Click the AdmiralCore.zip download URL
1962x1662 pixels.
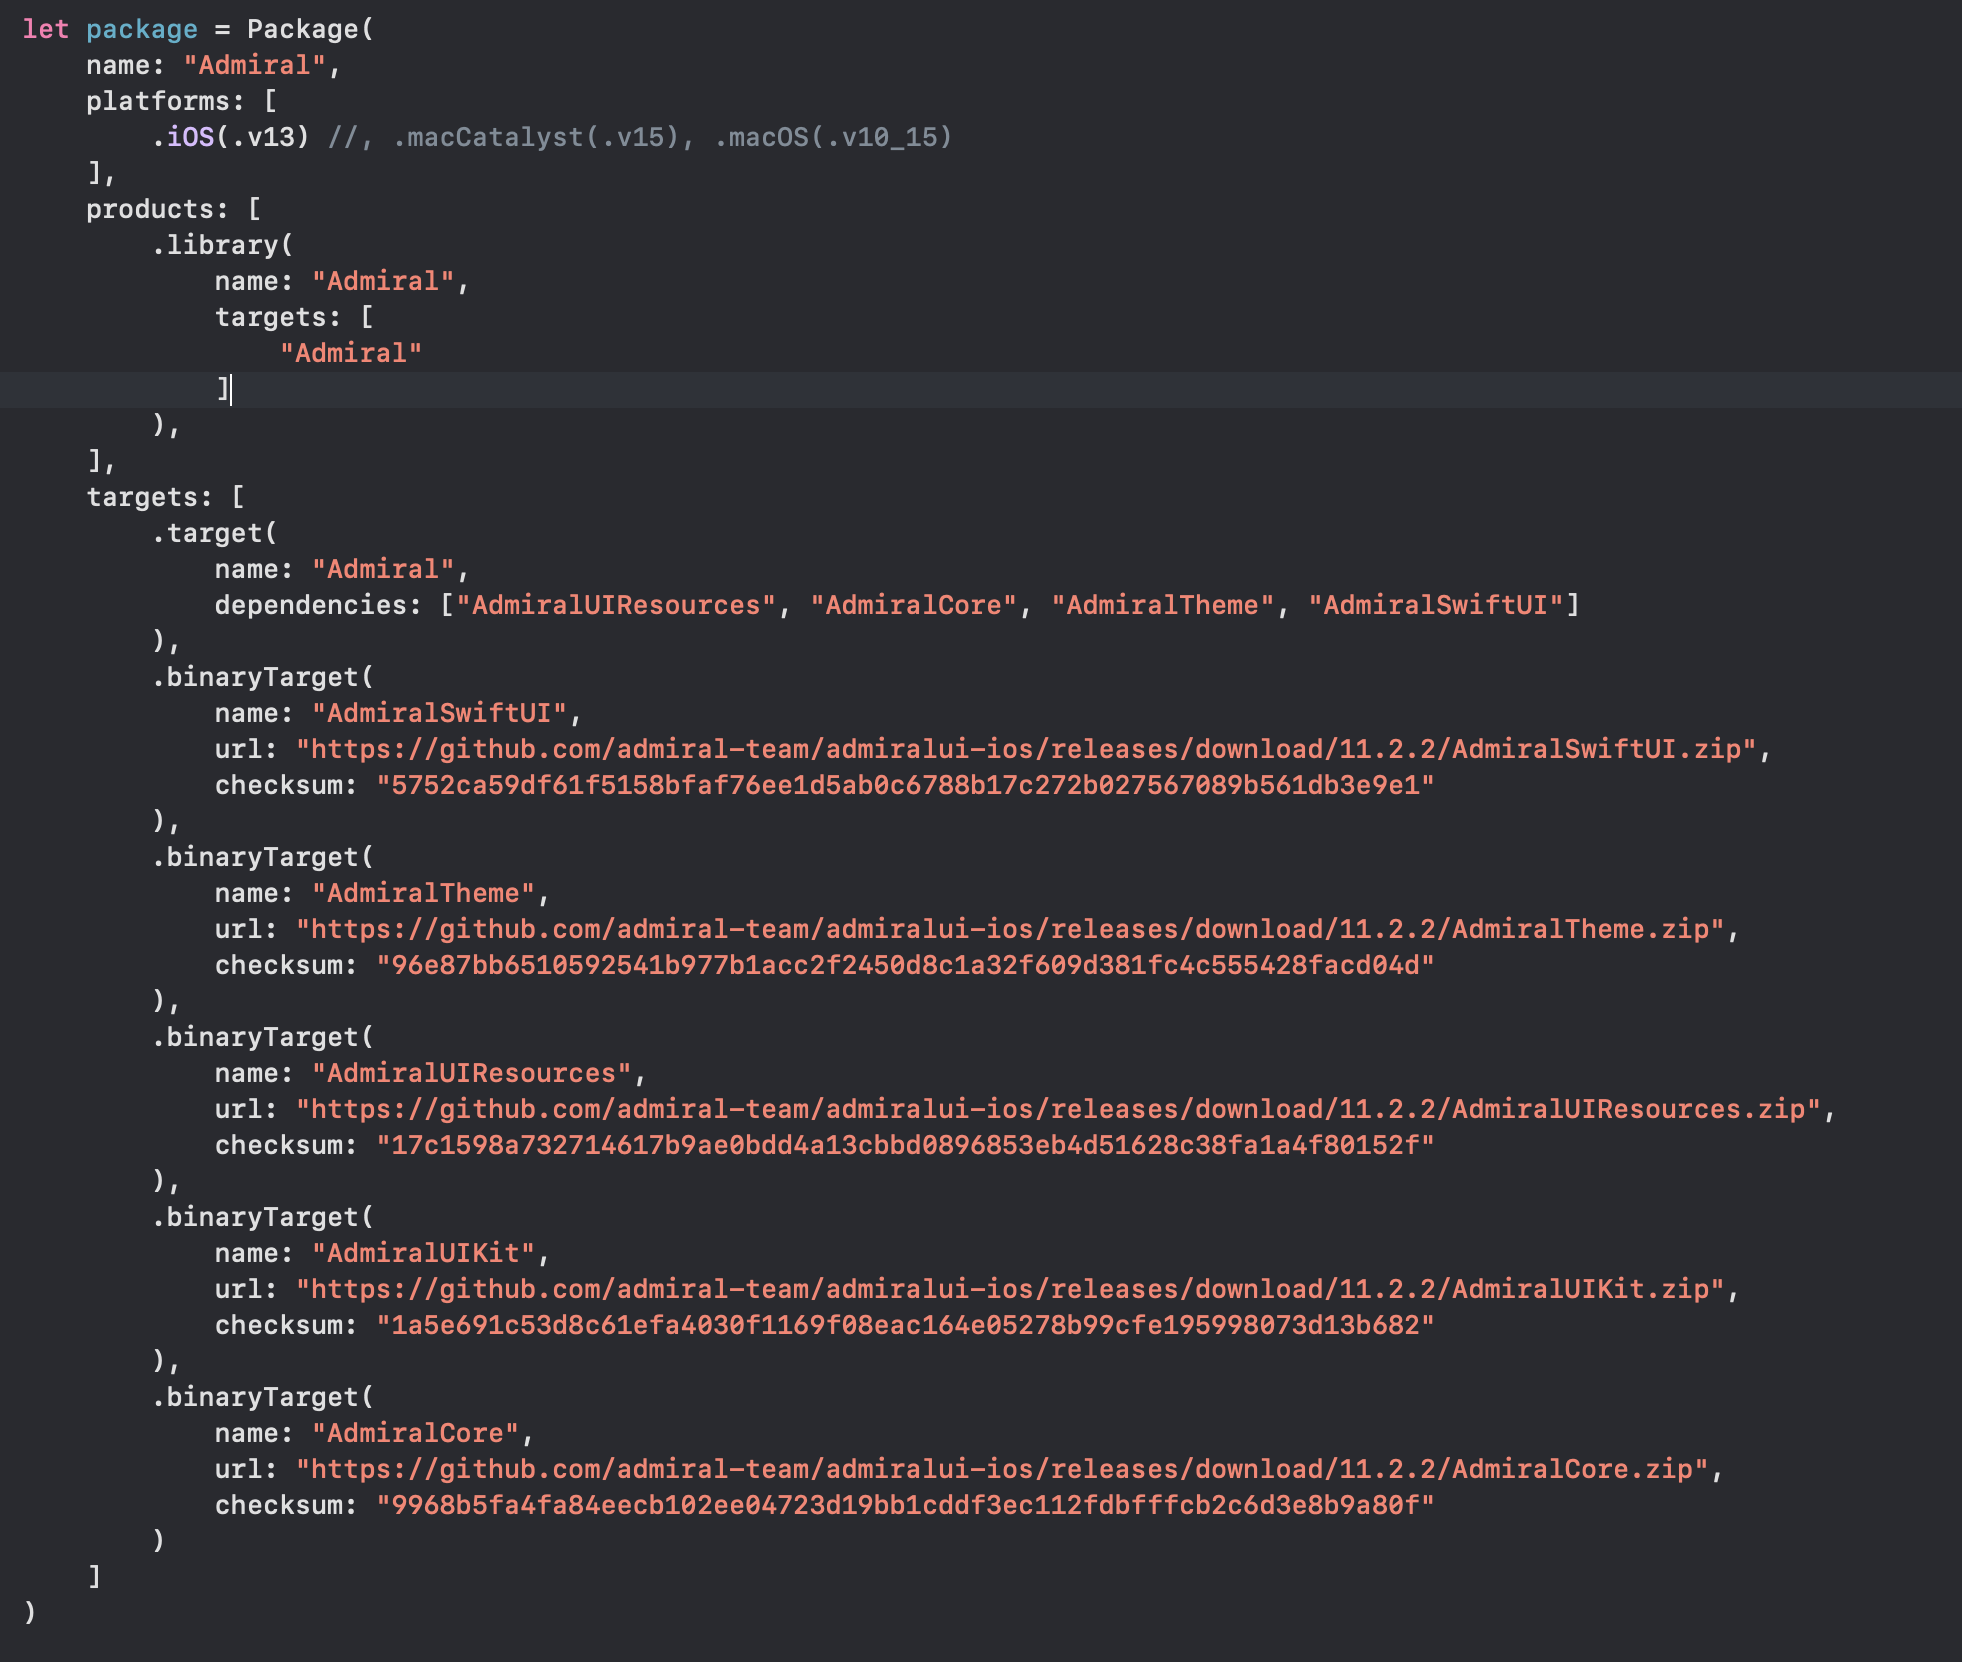click(1002, 1469)
